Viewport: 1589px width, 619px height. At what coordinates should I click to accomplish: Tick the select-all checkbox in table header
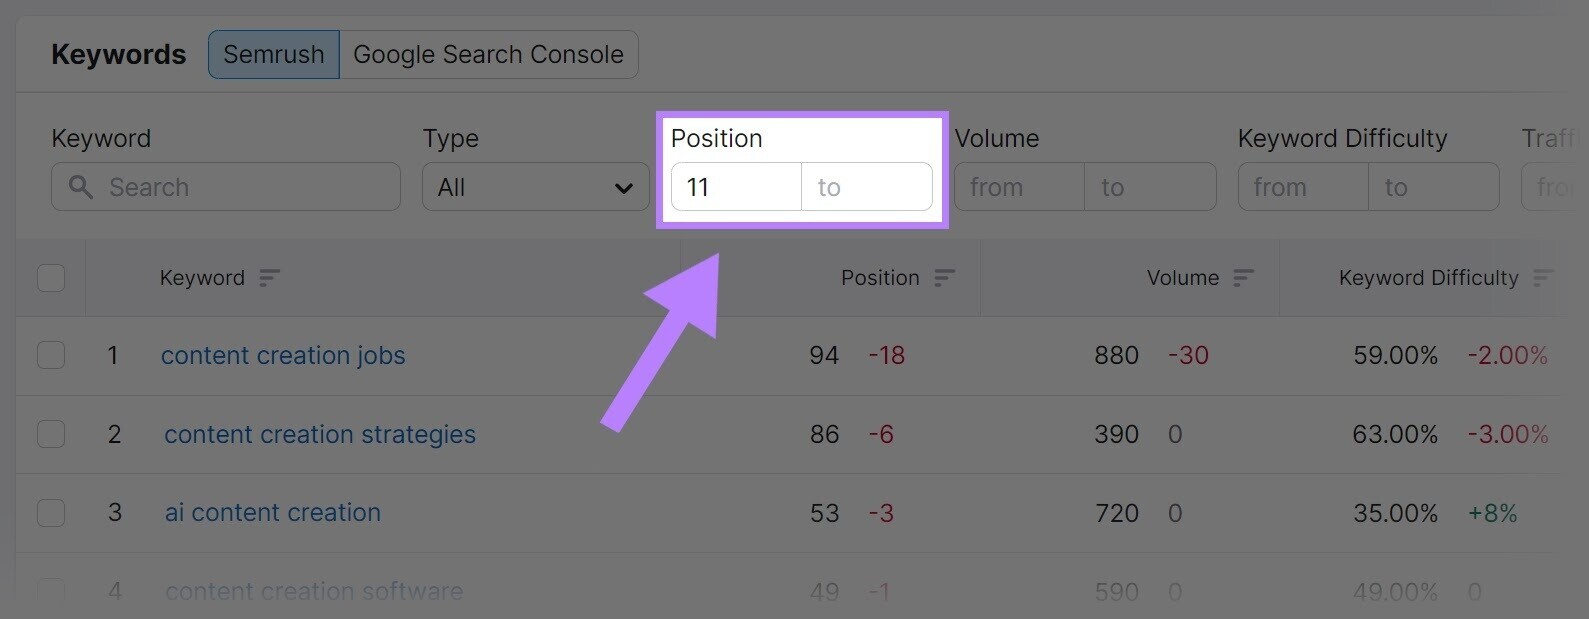pyautogui.click(x=51, y=278)
